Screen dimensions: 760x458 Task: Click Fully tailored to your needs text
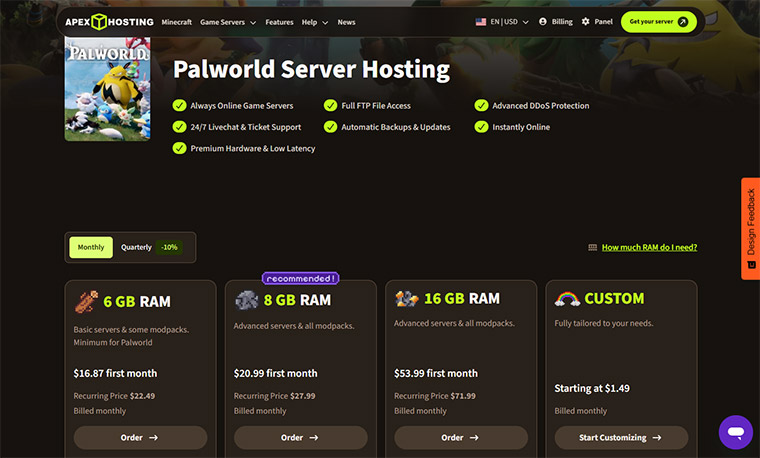pos(604,323)
